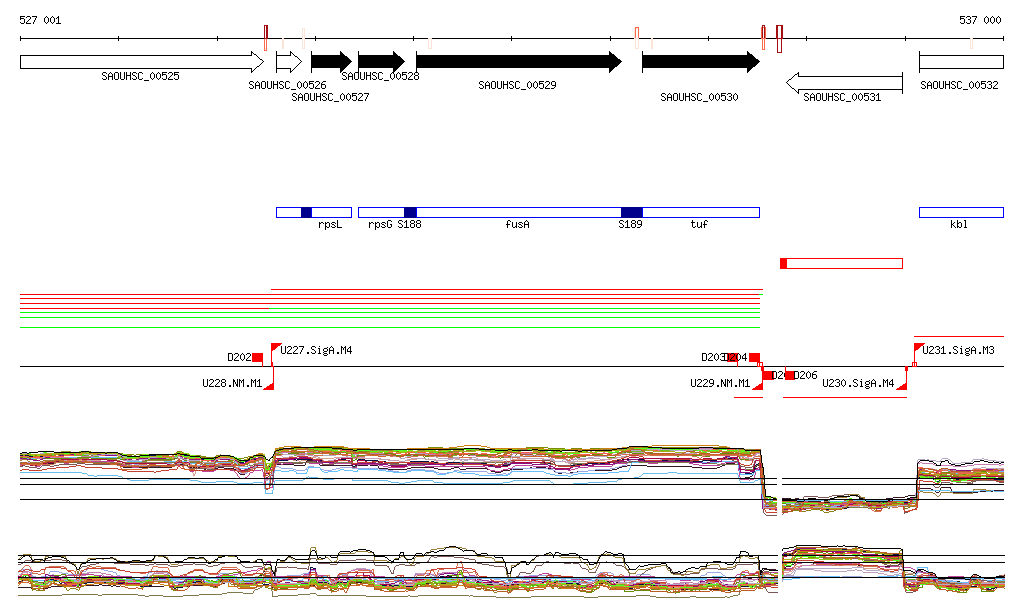Click the S189 label
The width and height of the screenshot is (1024, 611).
630,224
